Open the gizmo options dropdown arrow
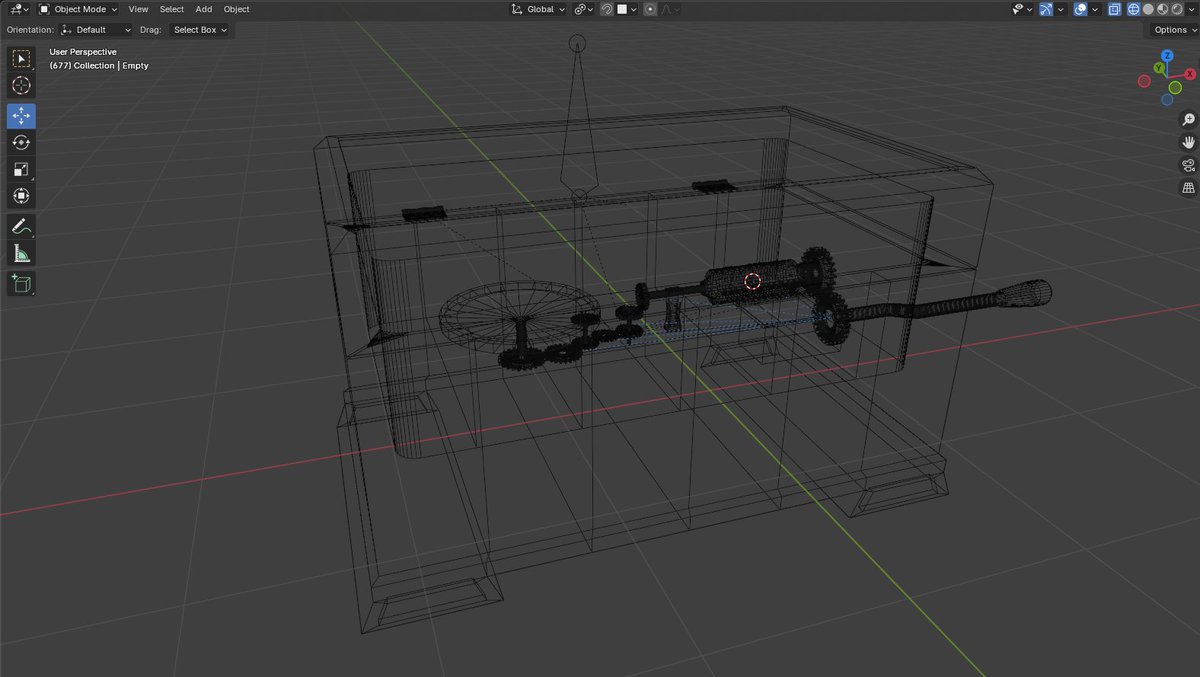1200x677 pixels. click(1061, 9)
